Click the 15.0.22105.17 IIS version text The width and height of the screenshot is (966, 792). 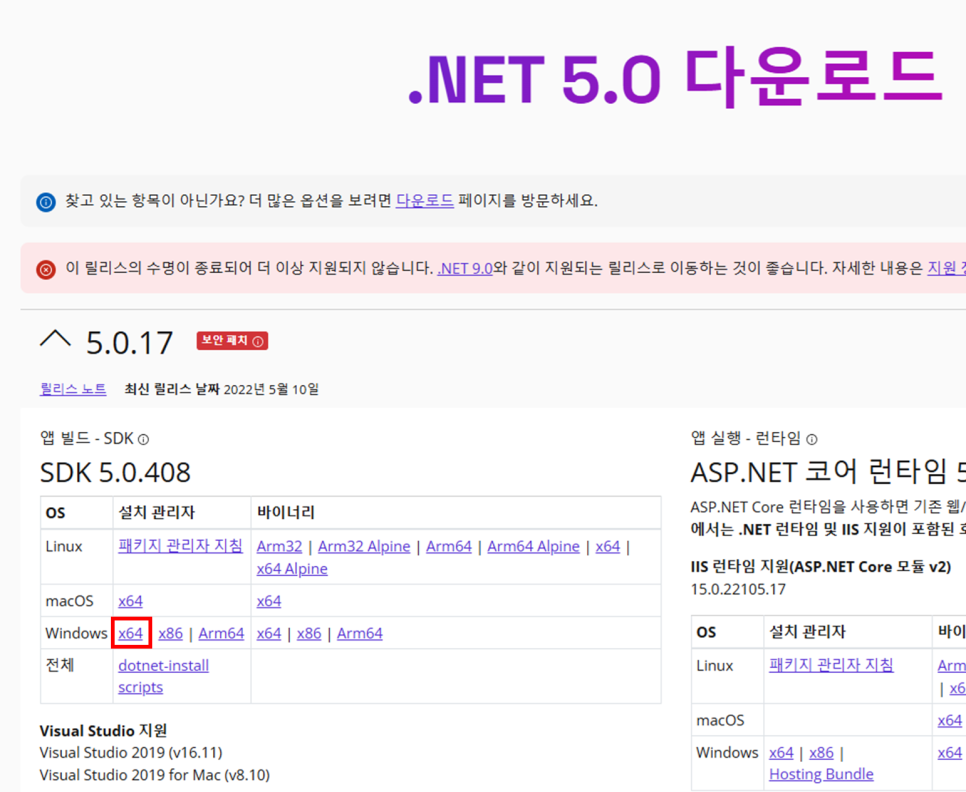click(738, 589)
